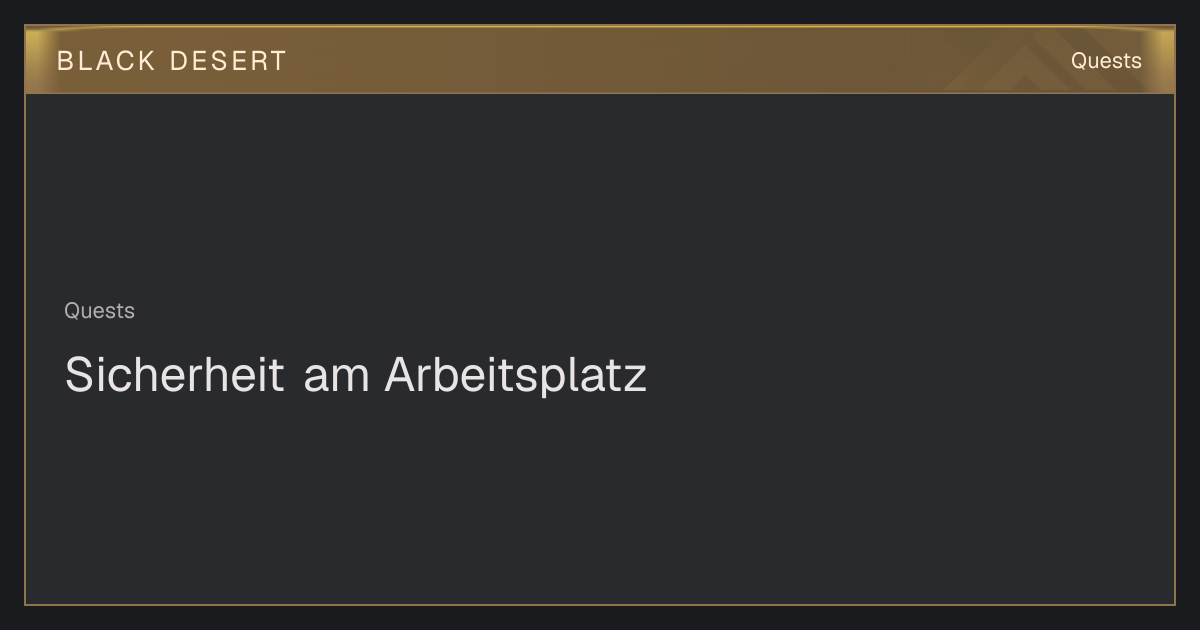The width and height of the screenshot is (1200, 630).
Task: Click the word BLACK in the logo
Action: pyautogui.click(x=106, y=61)
